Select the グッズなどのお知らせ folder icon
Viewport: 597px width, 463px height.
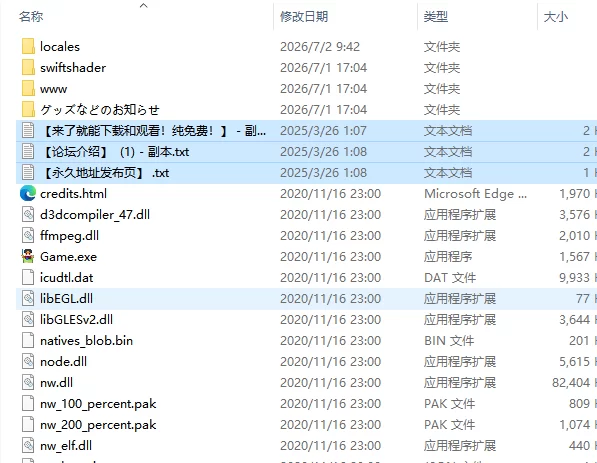28,110
